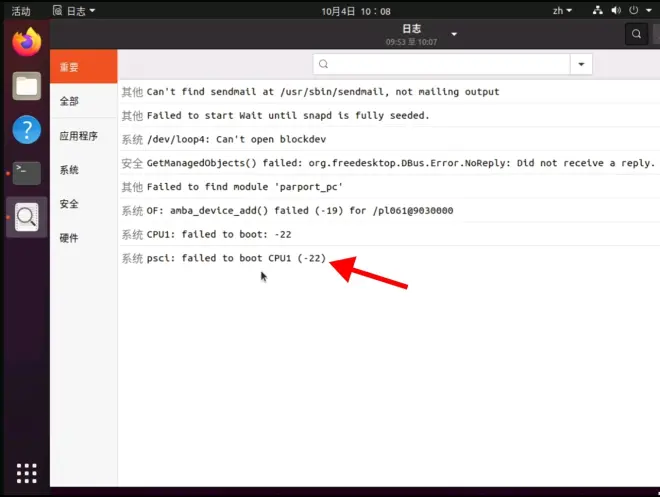Open the network status icon

[597, 11]
